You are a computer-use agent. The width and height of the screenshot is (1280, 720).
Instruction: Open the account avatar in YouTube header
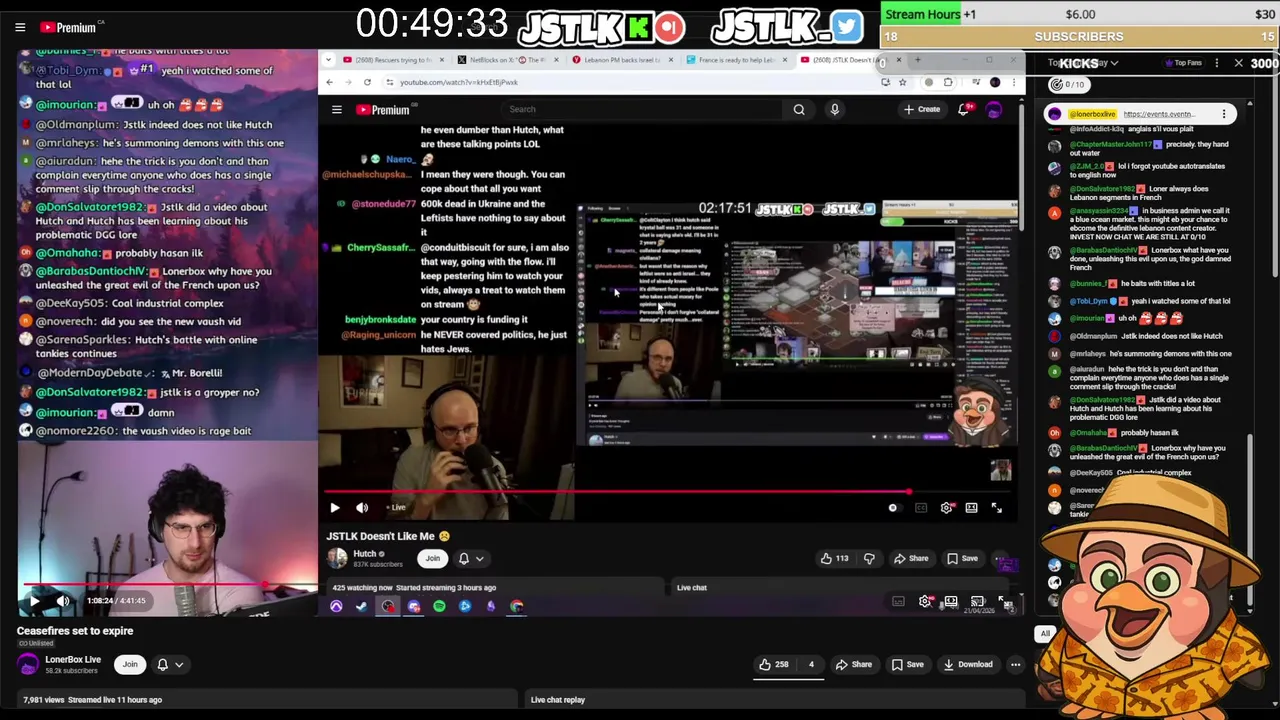tap(994, 109)
